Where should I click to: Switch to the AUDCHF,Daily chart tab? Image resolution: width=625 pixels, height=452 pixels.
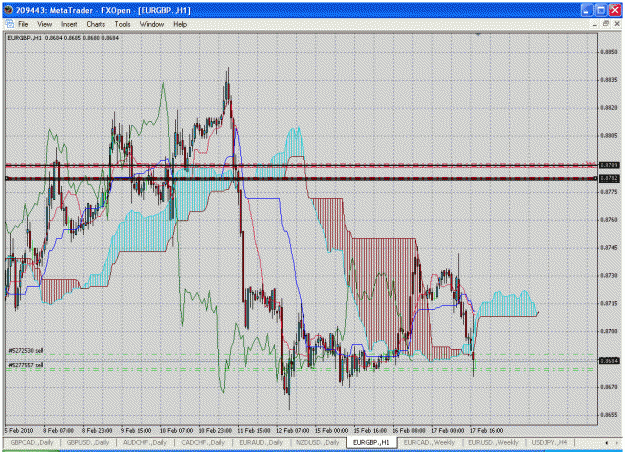145,442
